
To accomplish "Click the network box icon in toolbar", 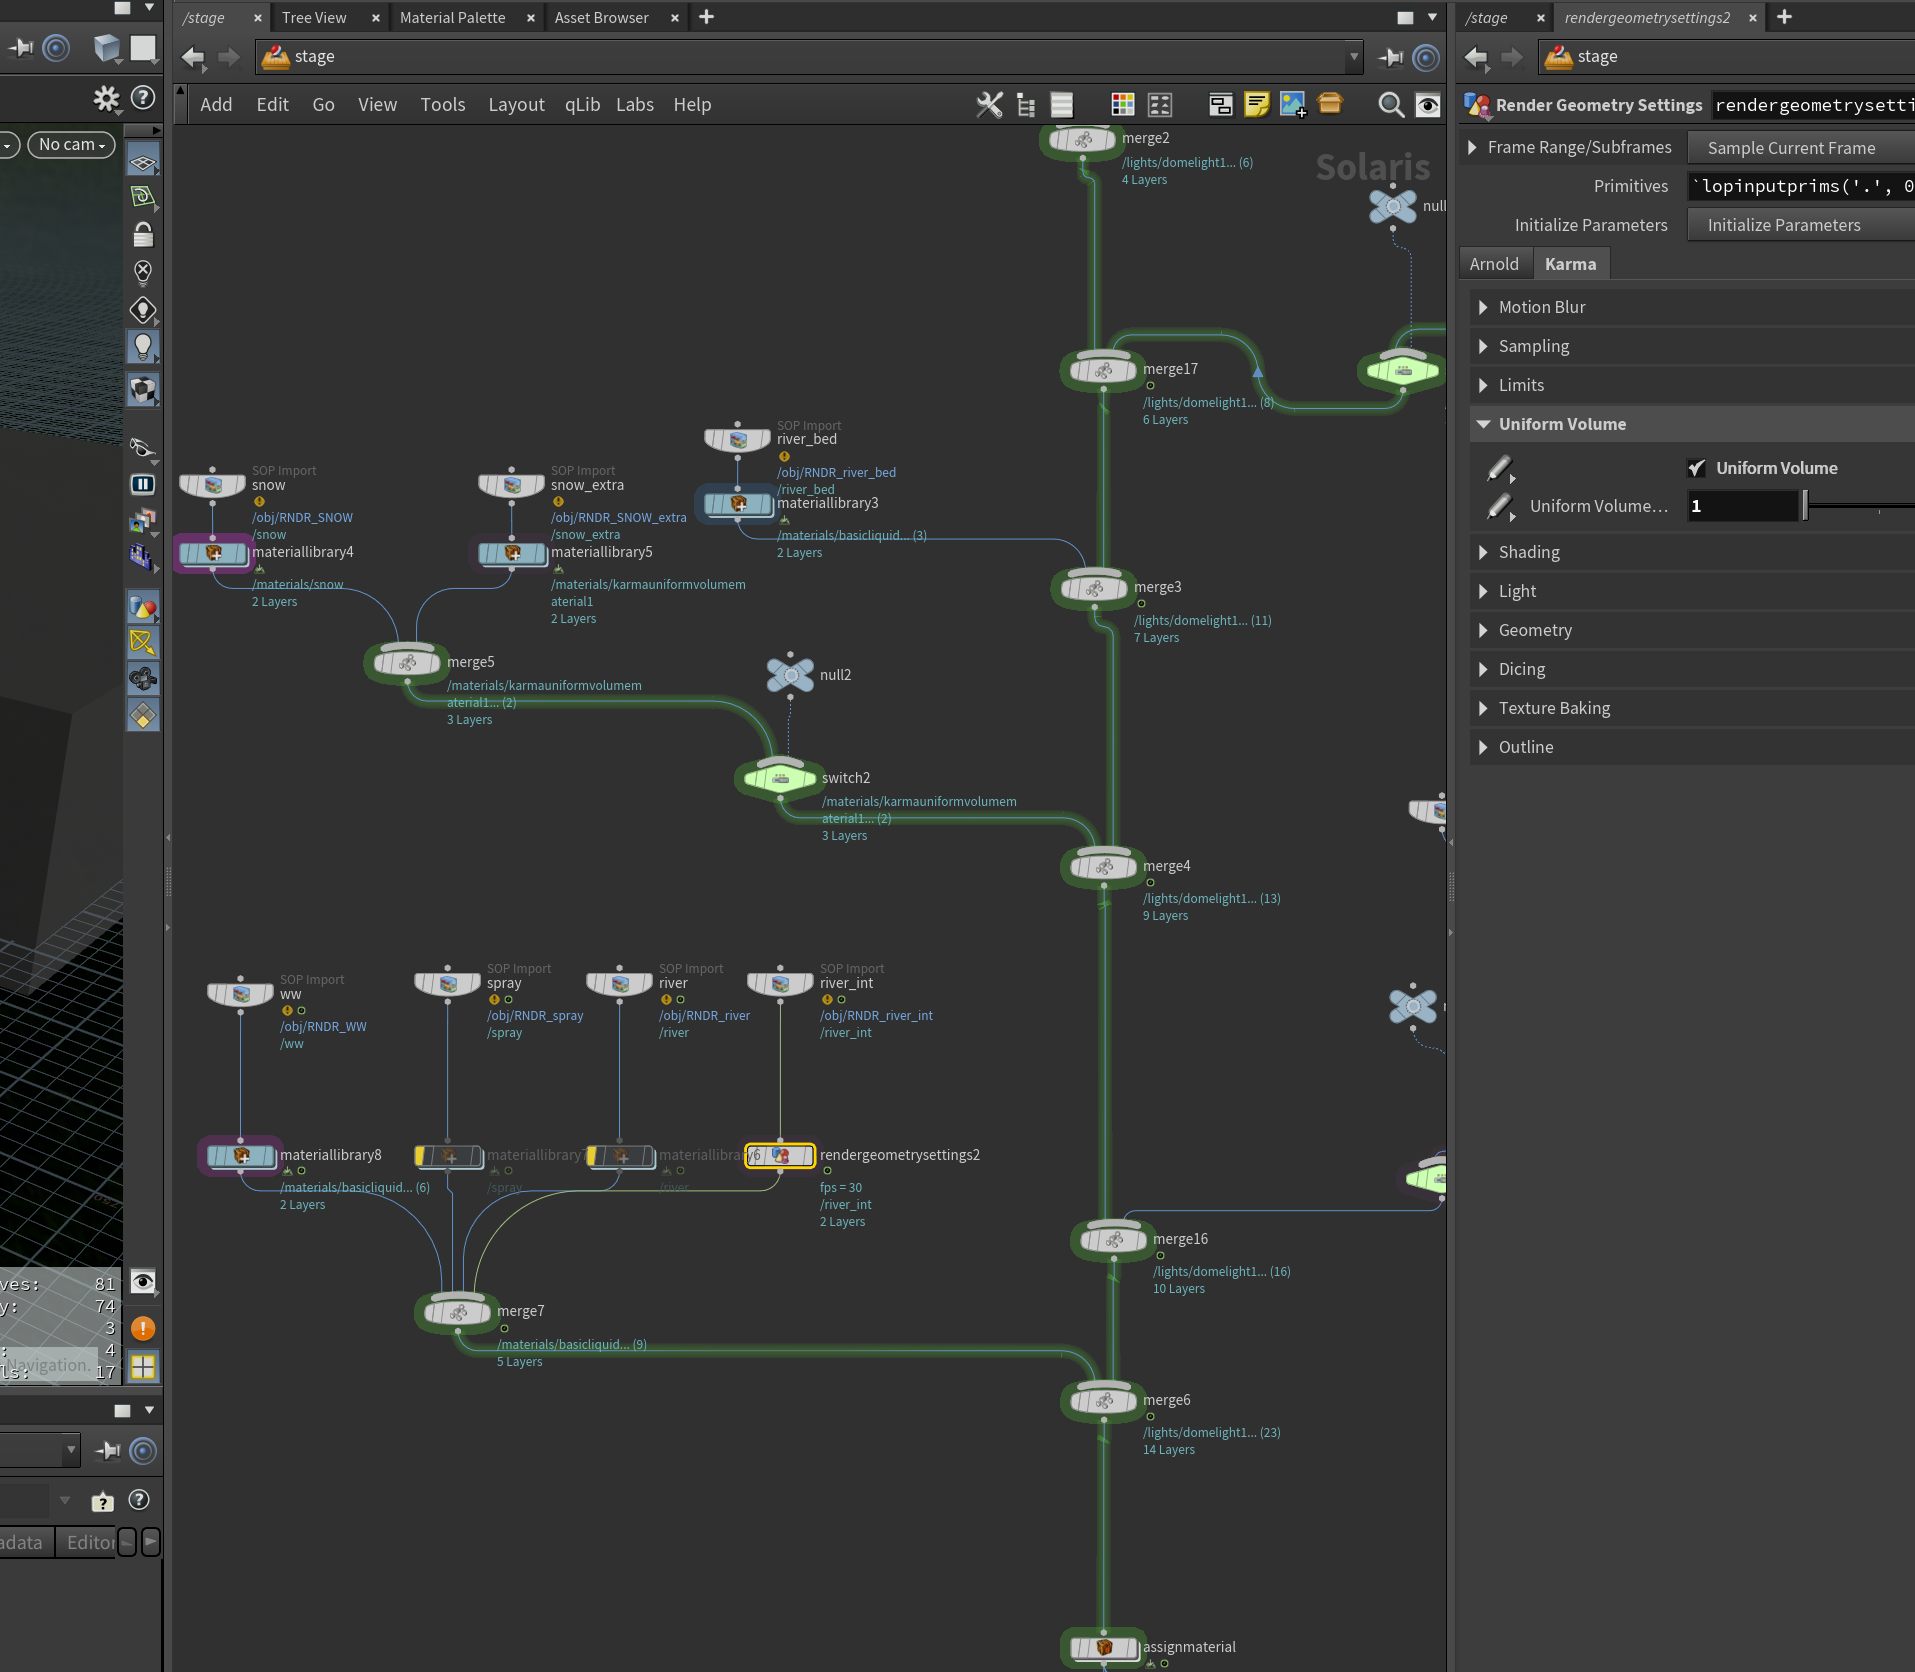I will tap(1221, 105).
